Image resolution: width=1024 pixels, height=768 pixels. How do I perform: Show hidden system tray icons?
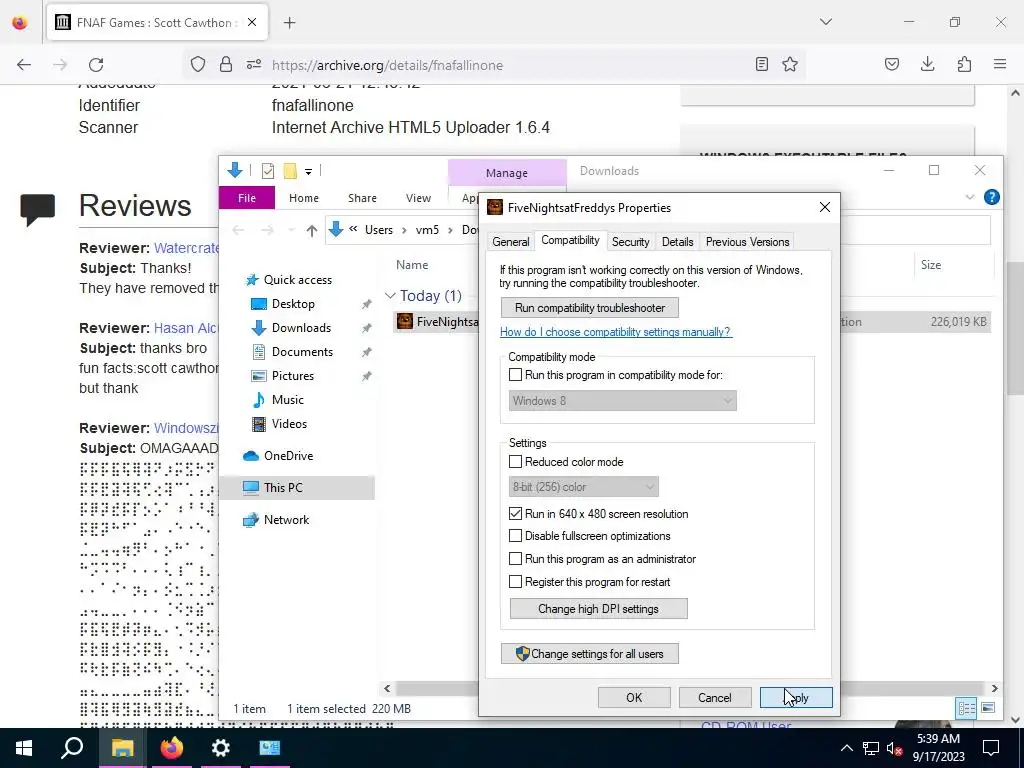pyautogui.click(x=846, y=748)
